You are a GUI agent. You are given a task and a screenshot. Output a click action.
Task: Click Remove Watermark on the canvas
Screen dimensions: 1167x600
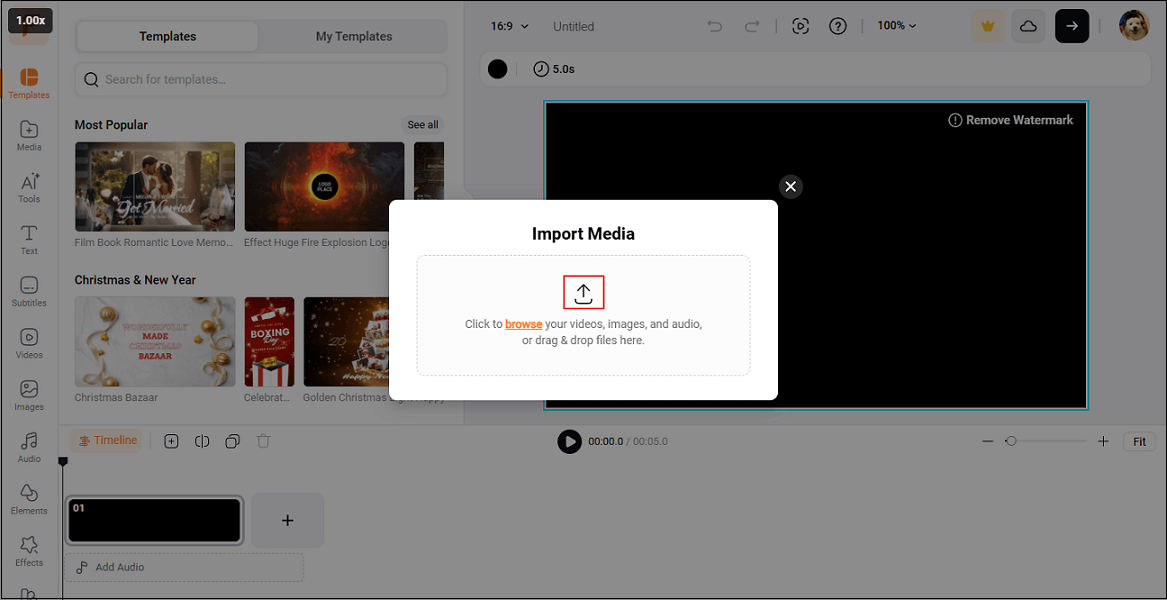pyautogui.click(x=1011, y=119)
